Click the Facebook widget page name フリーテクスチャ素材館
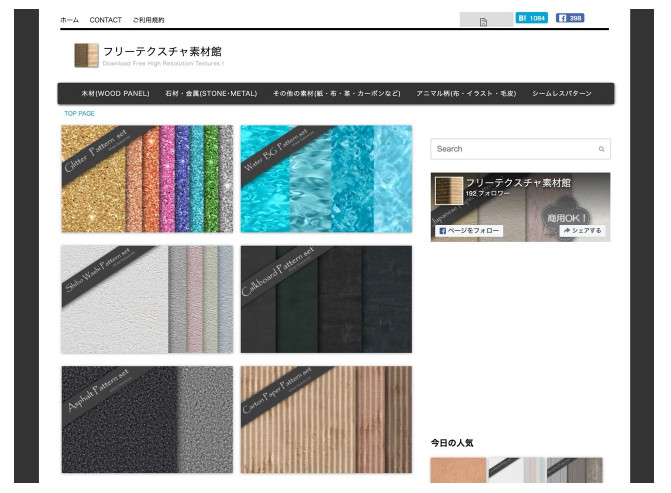This screenshot has height=493, width=671. pyautogui.click(x=518, y=183)
